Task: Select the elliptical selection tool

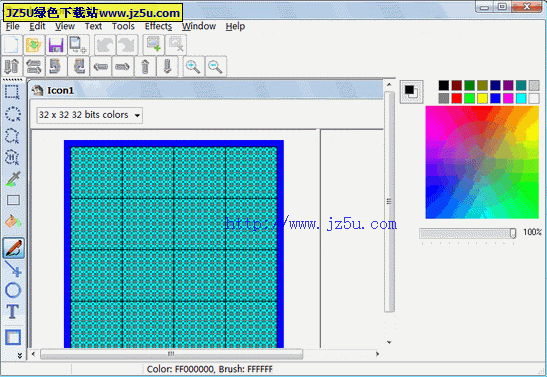Action: tap(13, 114)
